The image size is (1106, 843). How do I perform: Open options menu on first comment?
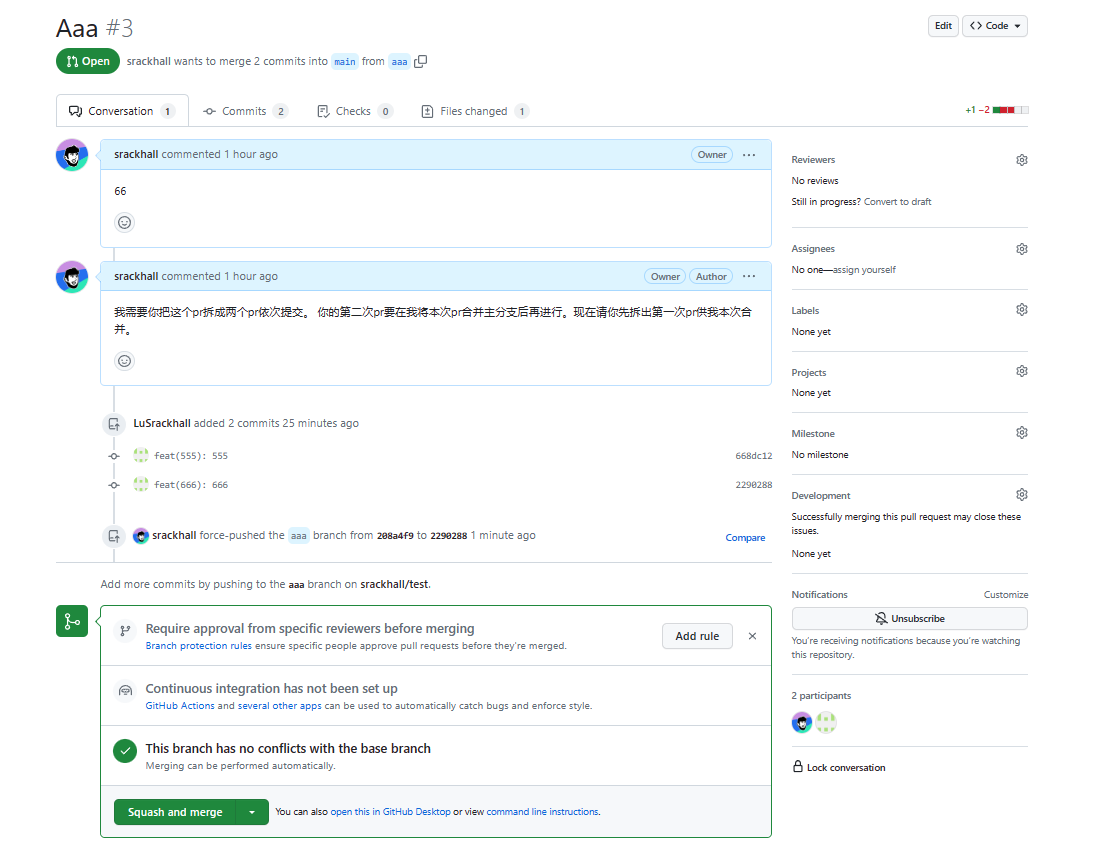coord(749,155)
